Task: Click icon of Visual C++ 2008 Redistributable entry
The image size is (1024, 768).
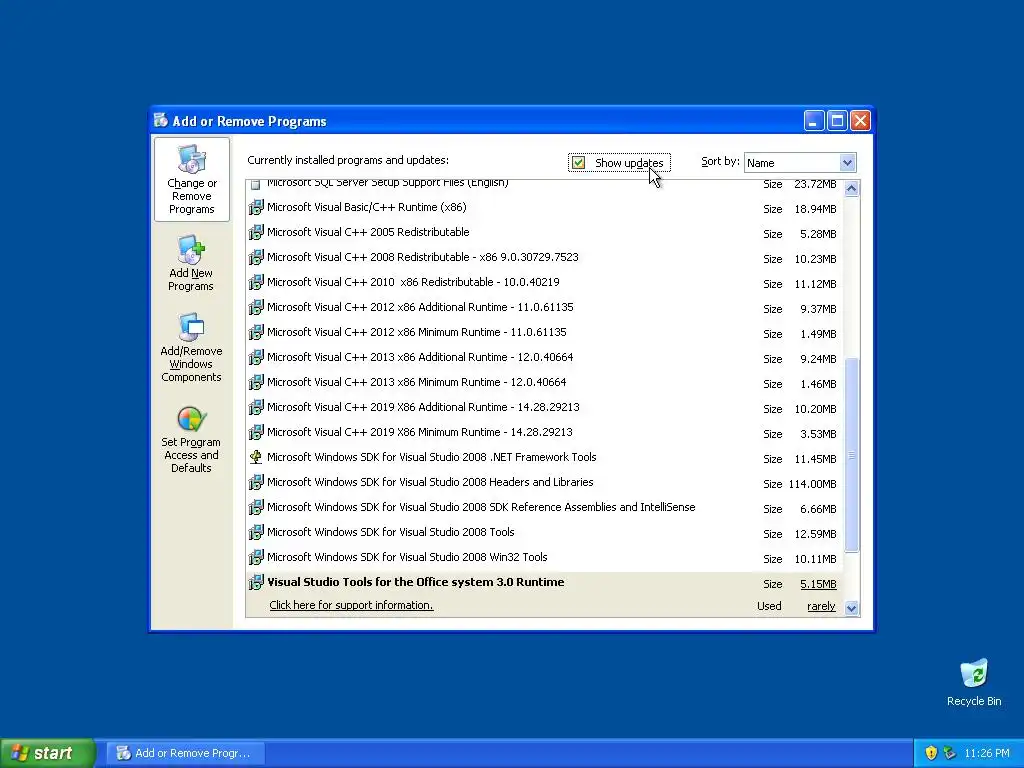Action: point(256,257)
